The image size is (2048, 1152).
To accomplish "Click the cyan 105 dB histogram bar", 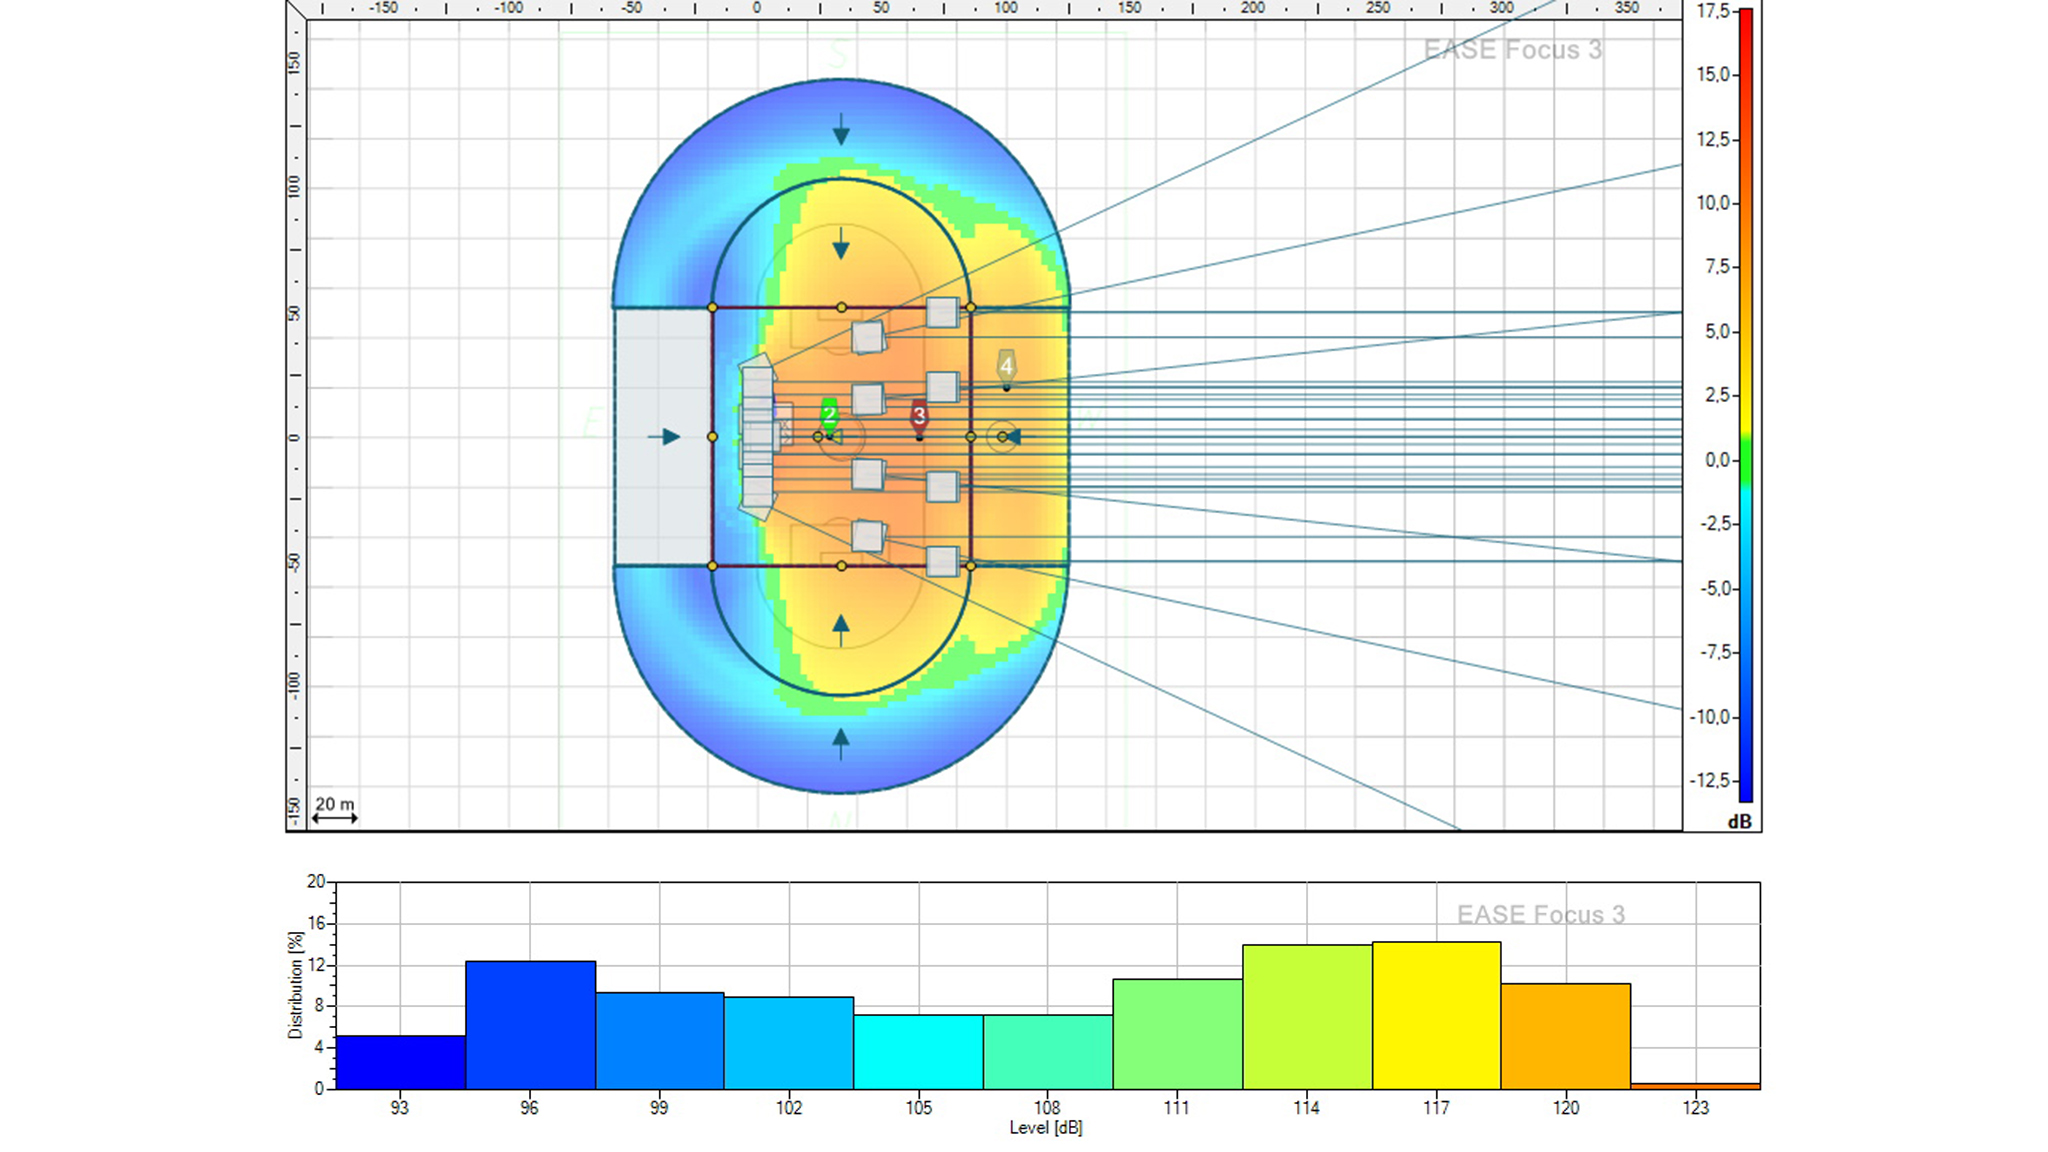I will pos(918,1052).
